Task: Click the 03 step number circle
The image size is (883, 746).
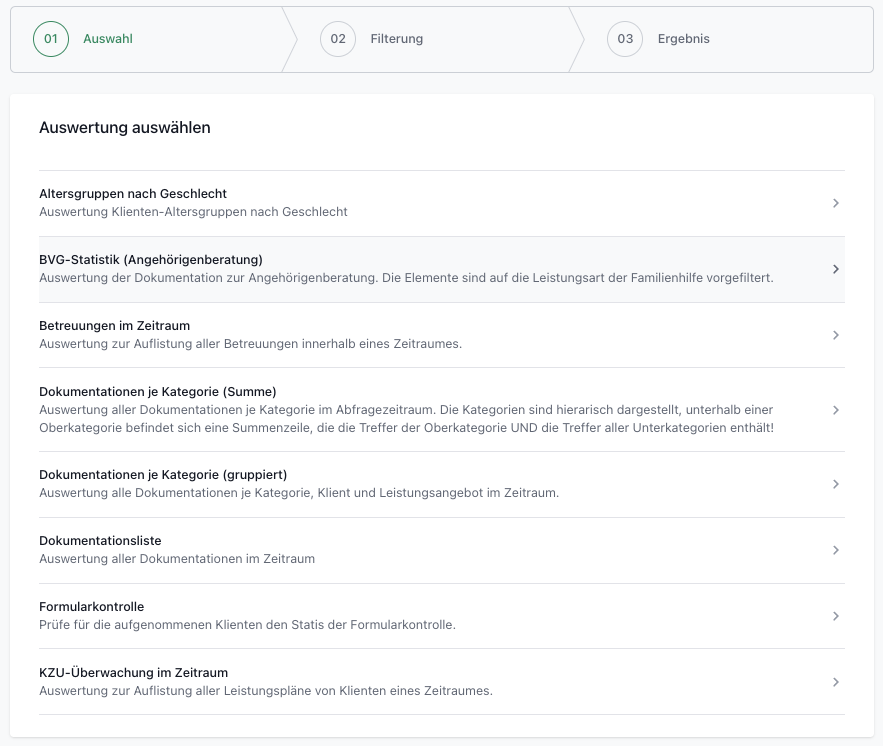Action: 625,39
